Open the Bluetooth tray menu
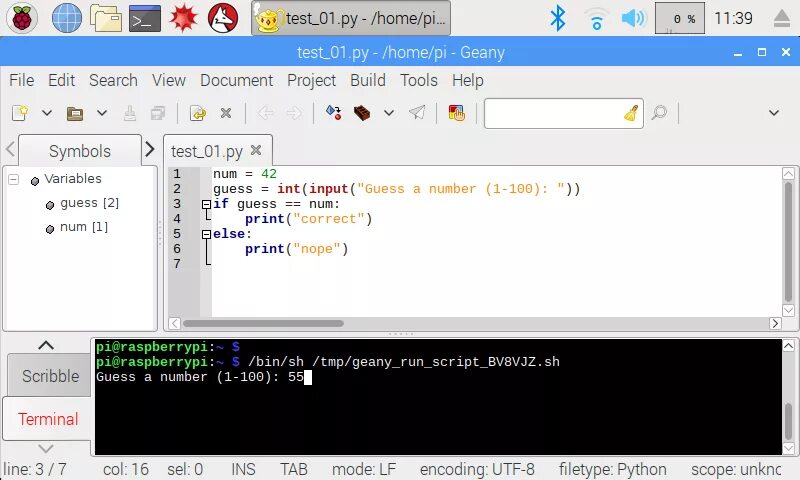The height and width of the screenshot is (480, 800). (558, 18)
